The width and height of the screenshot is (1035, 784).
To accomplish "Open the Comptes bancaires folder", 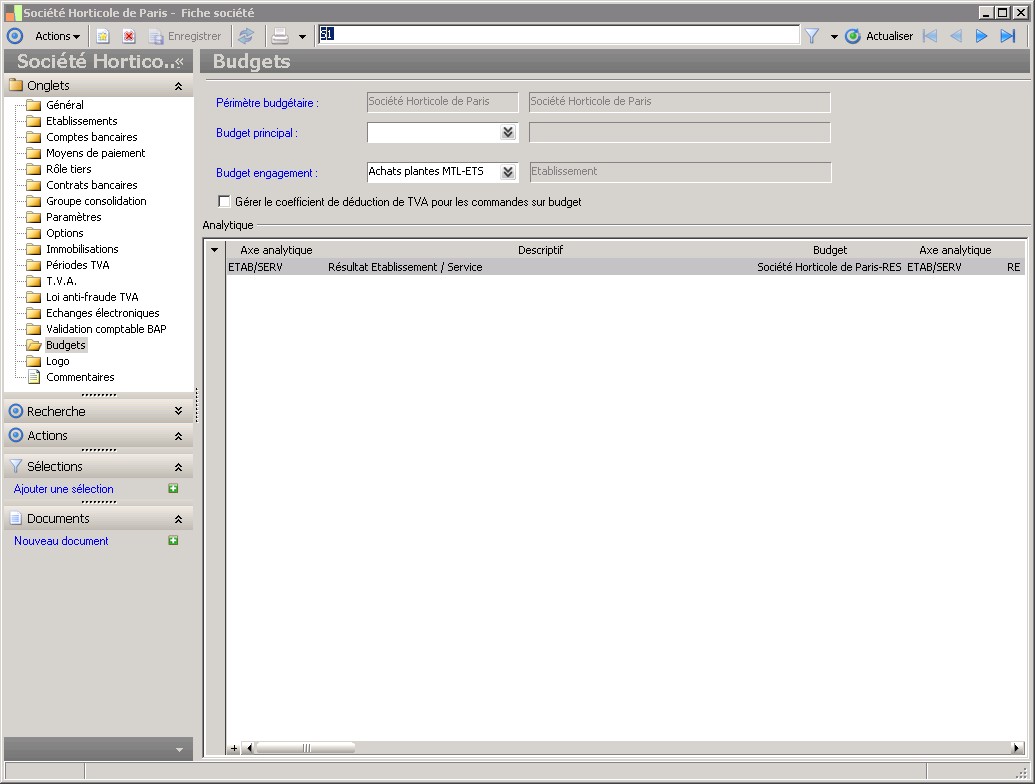I will click(92, 137).
